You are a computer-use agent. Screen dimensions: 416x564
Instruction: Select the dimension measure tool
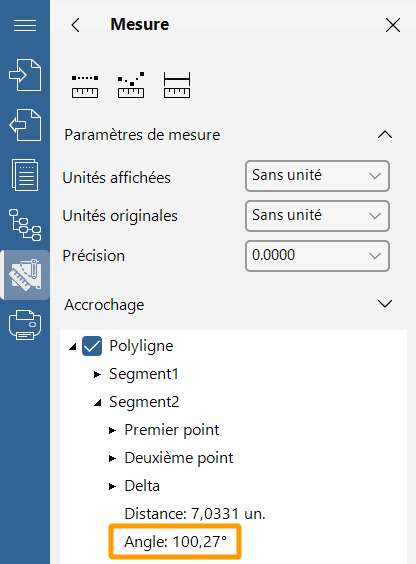tap(177, 85)
